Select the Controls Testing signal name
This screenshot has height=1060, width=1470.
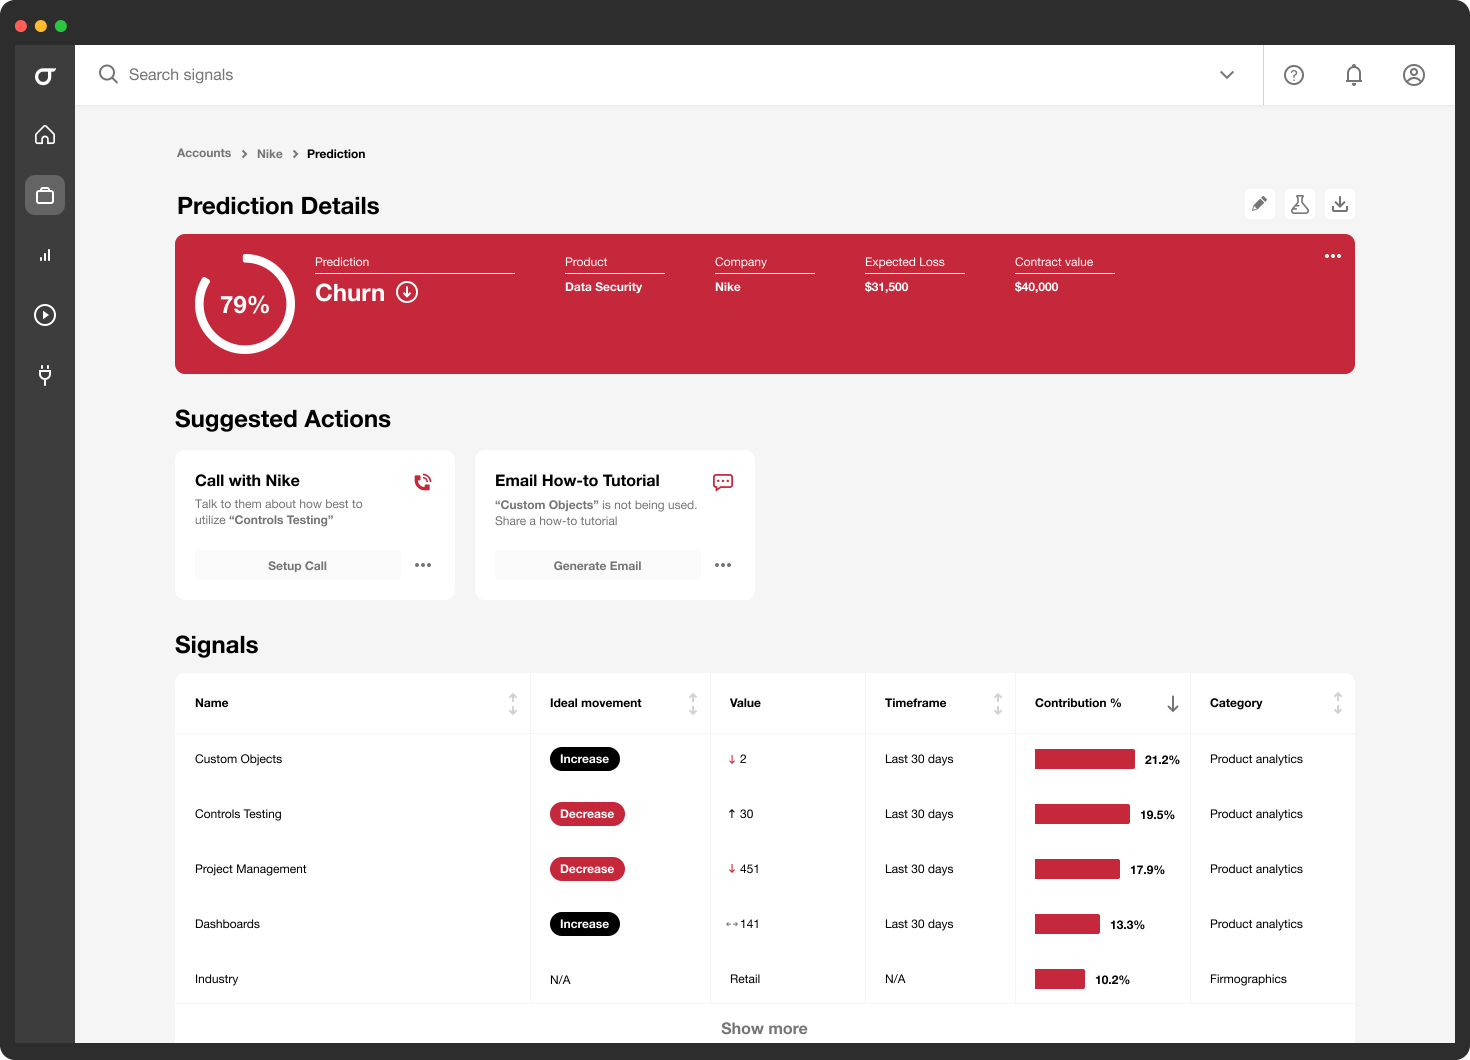point(238,814)
